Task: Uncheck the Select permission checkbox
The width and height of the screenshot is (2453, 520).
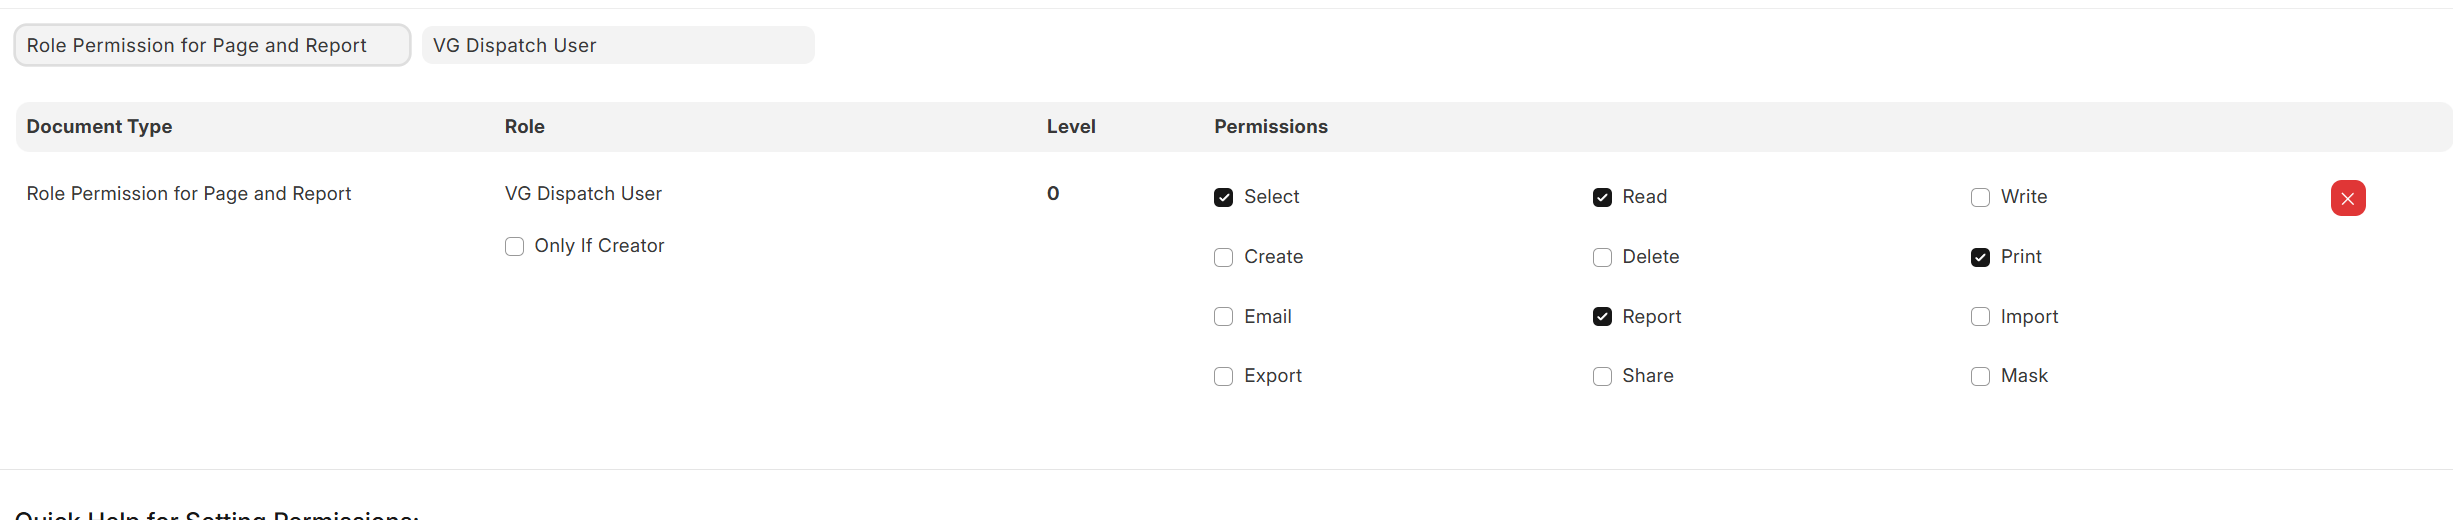Action: point(1223,197)
